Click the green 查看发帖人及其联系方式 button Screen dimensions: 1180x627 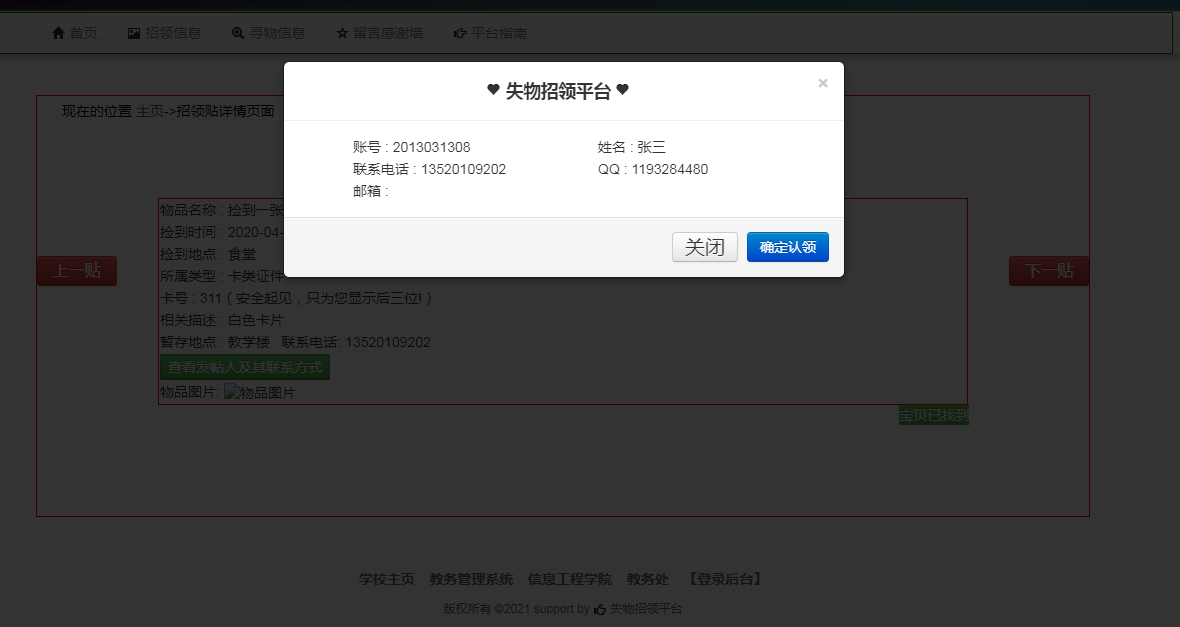[x=245, y=367]
